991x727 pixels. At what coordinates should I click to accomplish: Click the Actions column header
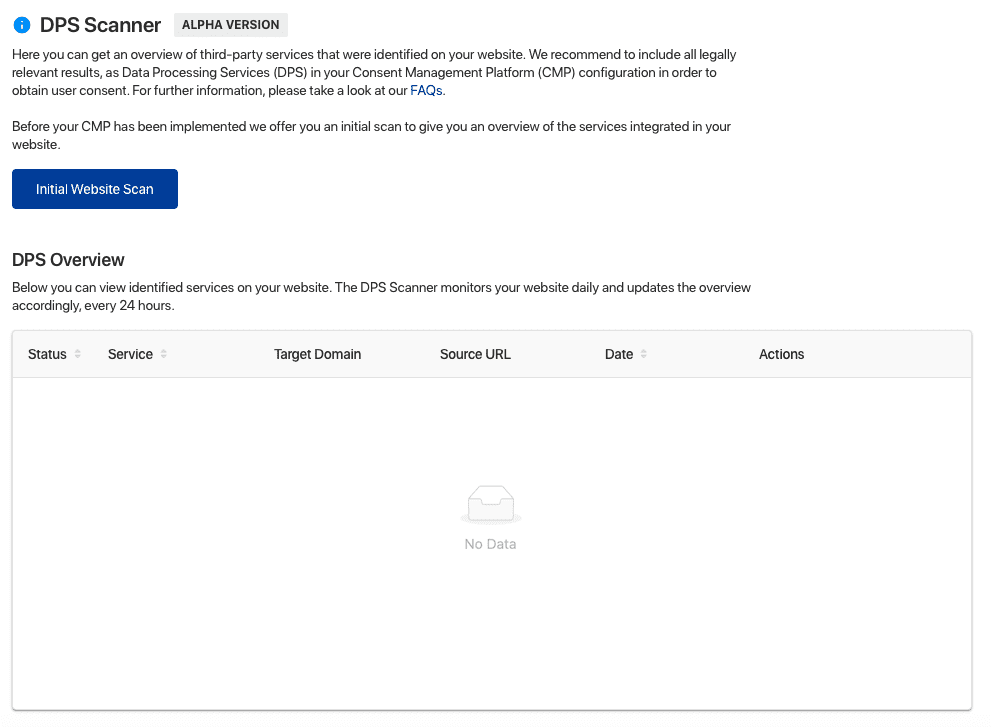pyautogui.click(x=781, y=354)
